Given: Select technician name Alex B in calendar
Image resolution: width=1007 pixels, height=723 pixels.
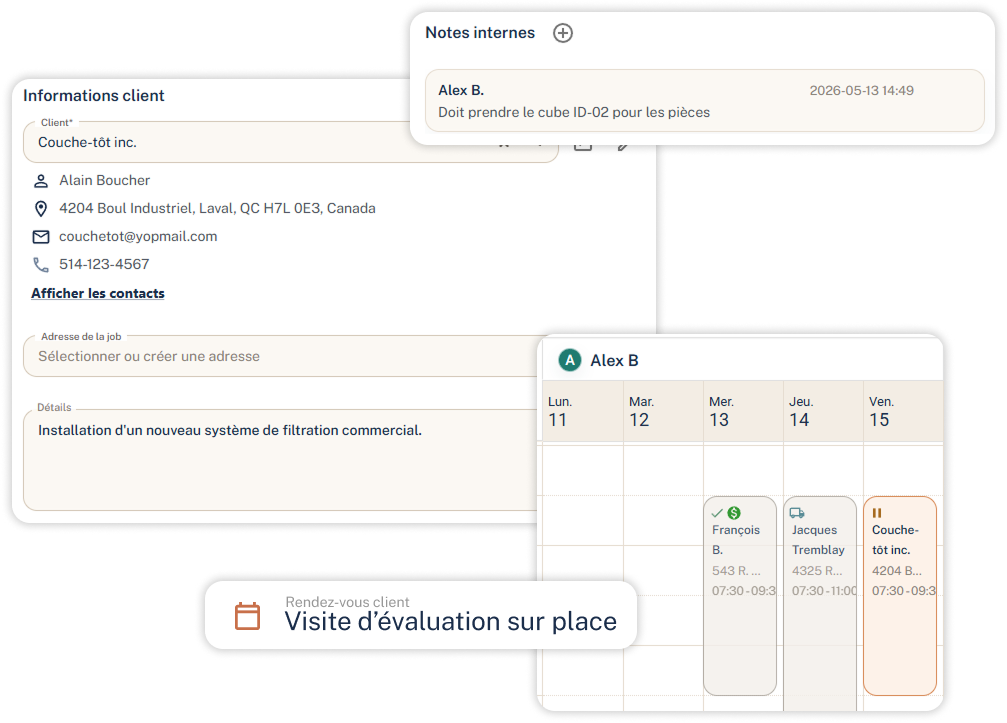Looking at the screenshot, I should [614, 361].
